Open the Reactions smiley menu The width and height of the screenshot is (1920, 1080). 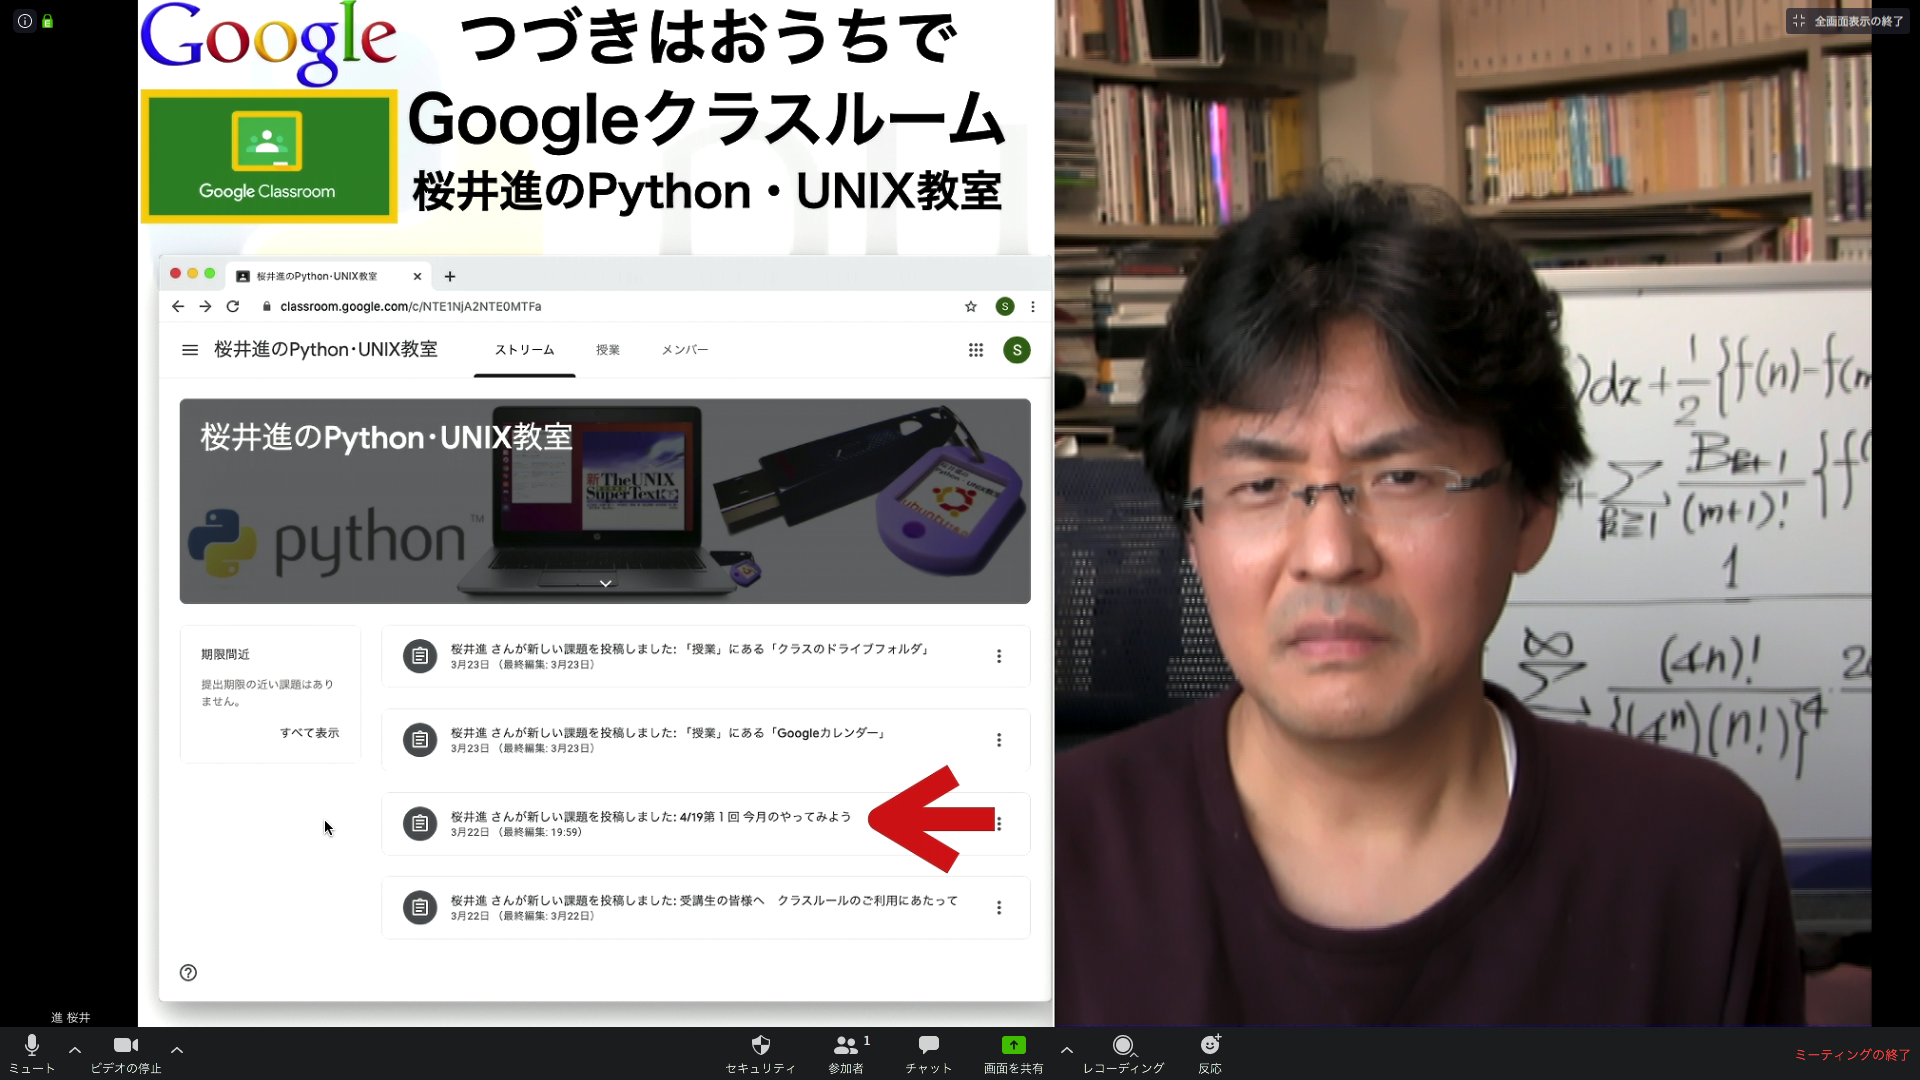click(x=1210, y=1053)
